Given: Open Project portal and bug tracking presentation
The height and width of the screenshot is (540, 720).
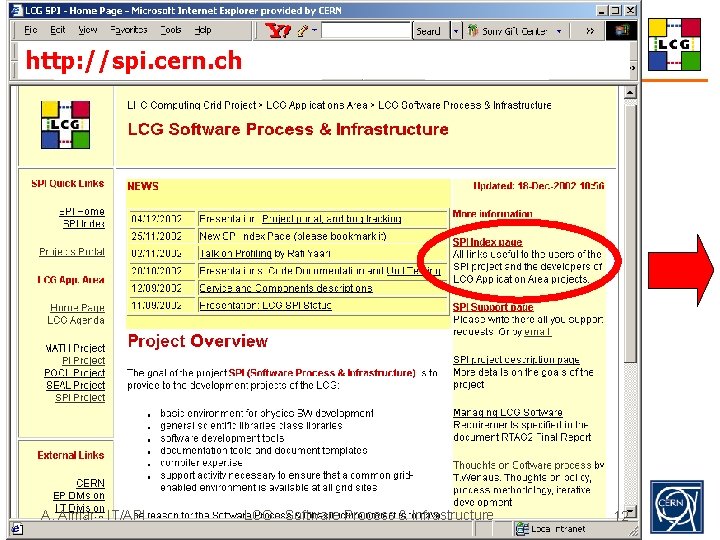Looking at the screenshot, I should pos(332,219).
